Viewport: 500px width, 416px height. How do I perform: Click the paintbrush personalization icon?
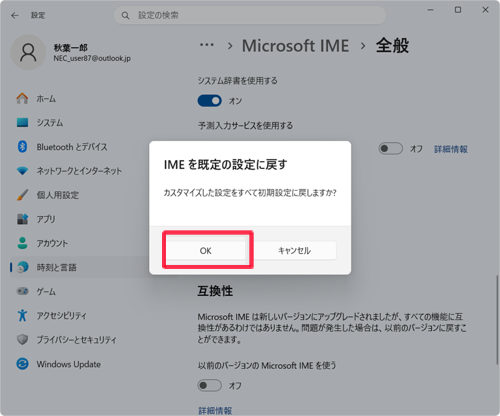[x=22, y=195]
